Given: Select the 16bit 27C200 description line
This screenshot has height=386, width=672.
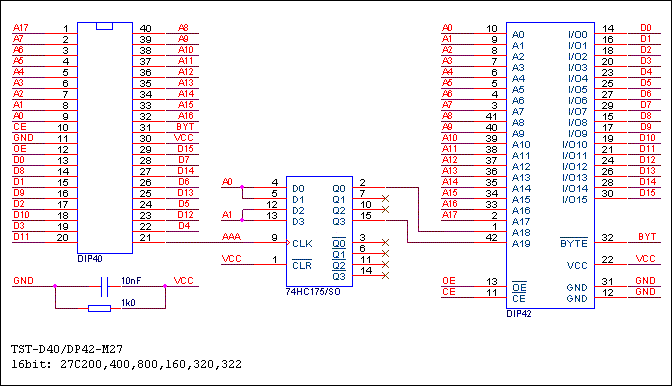Looking at the screenshot, I should click(x=126, y=365).
